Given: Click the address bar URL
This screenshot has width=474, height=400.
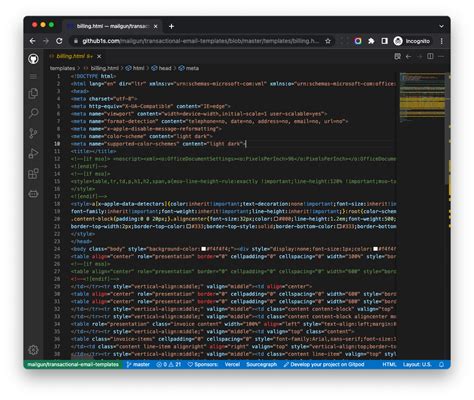Looking at the screenshot, I should [200, 41].
